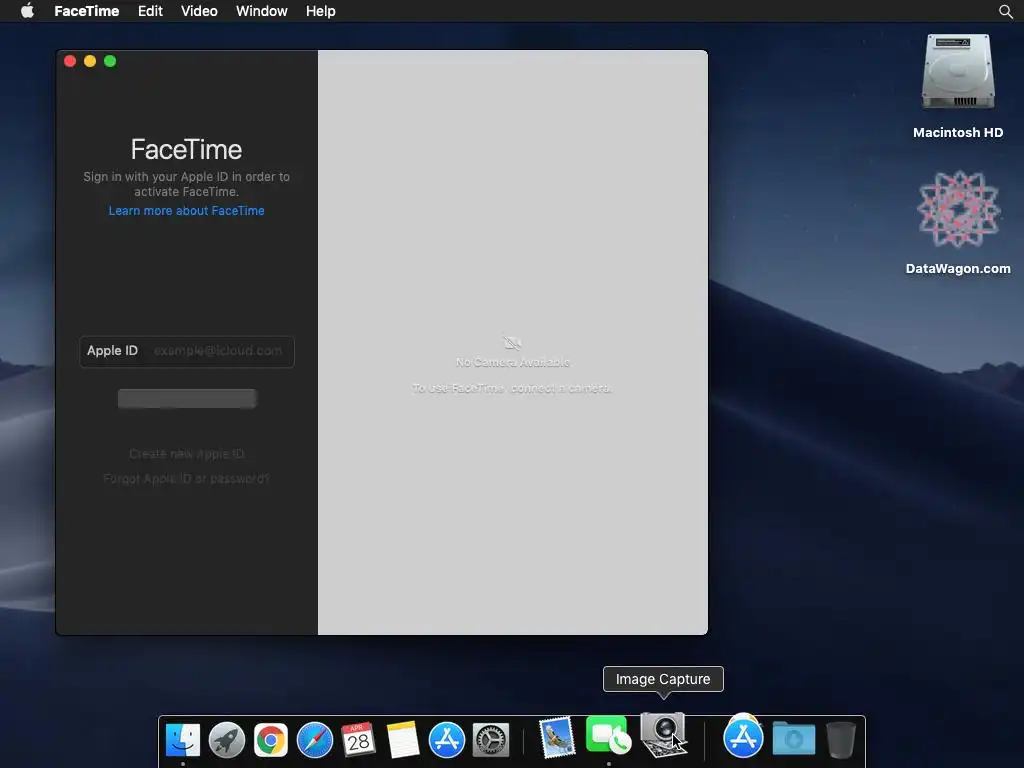Open the Trash in the Dock
The width and height of the screenshot is (1024, 768).
pyautogui.click(x=840, y=739)
